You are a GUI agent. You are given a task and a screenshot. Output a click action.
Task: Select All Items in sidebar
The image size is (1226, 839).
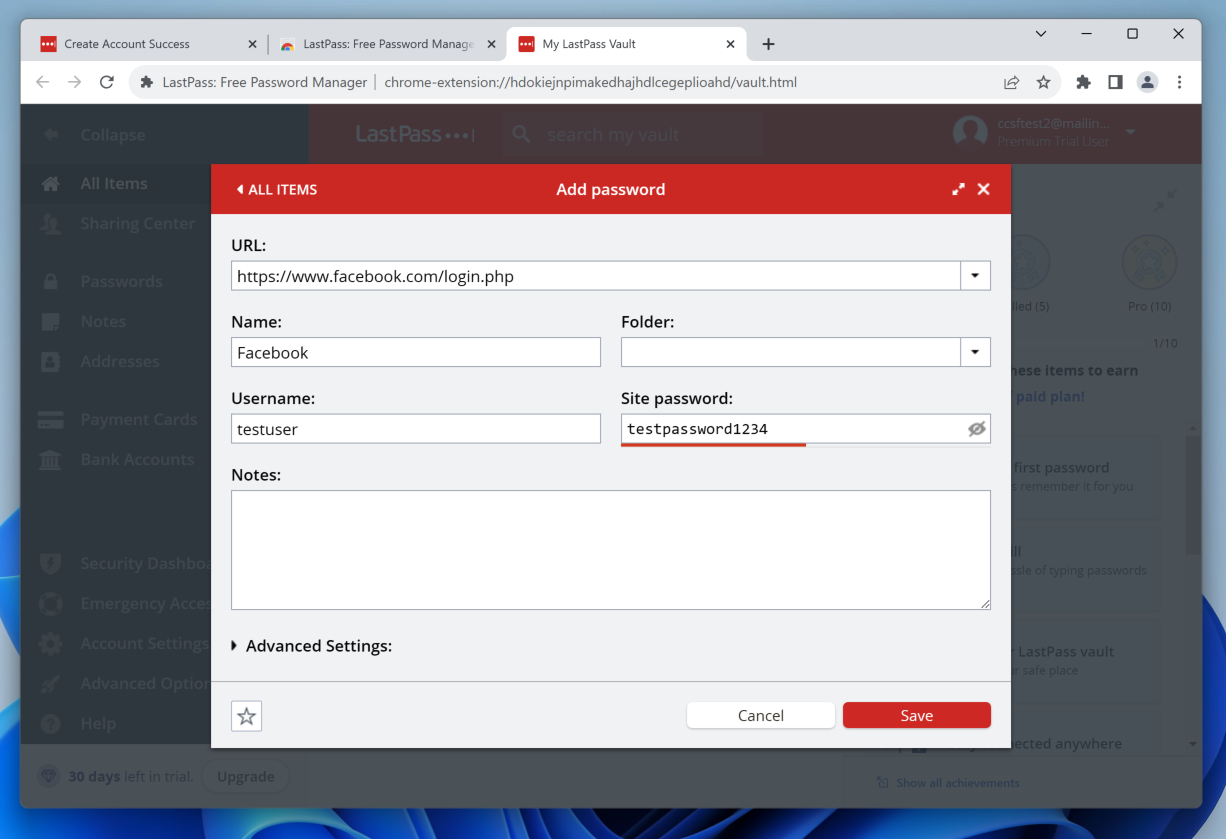[x=113, y=183]
